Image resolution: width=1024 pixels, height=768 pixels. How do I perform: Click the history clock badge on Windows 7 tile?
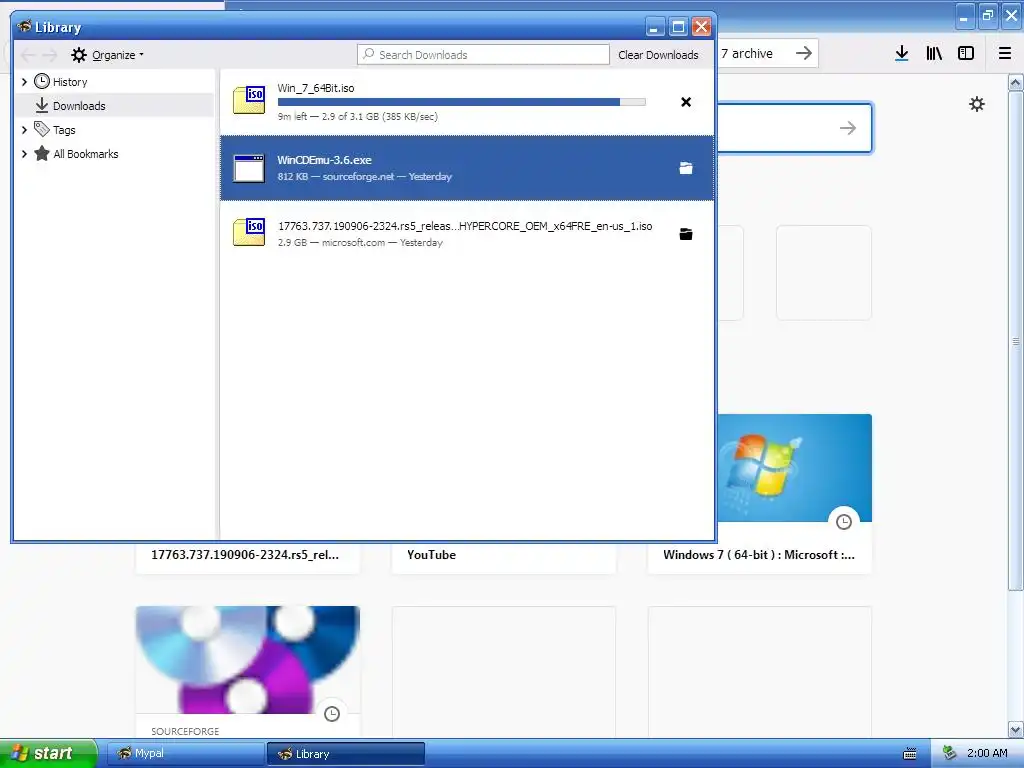pyautogui.click(x=844, y=522)
